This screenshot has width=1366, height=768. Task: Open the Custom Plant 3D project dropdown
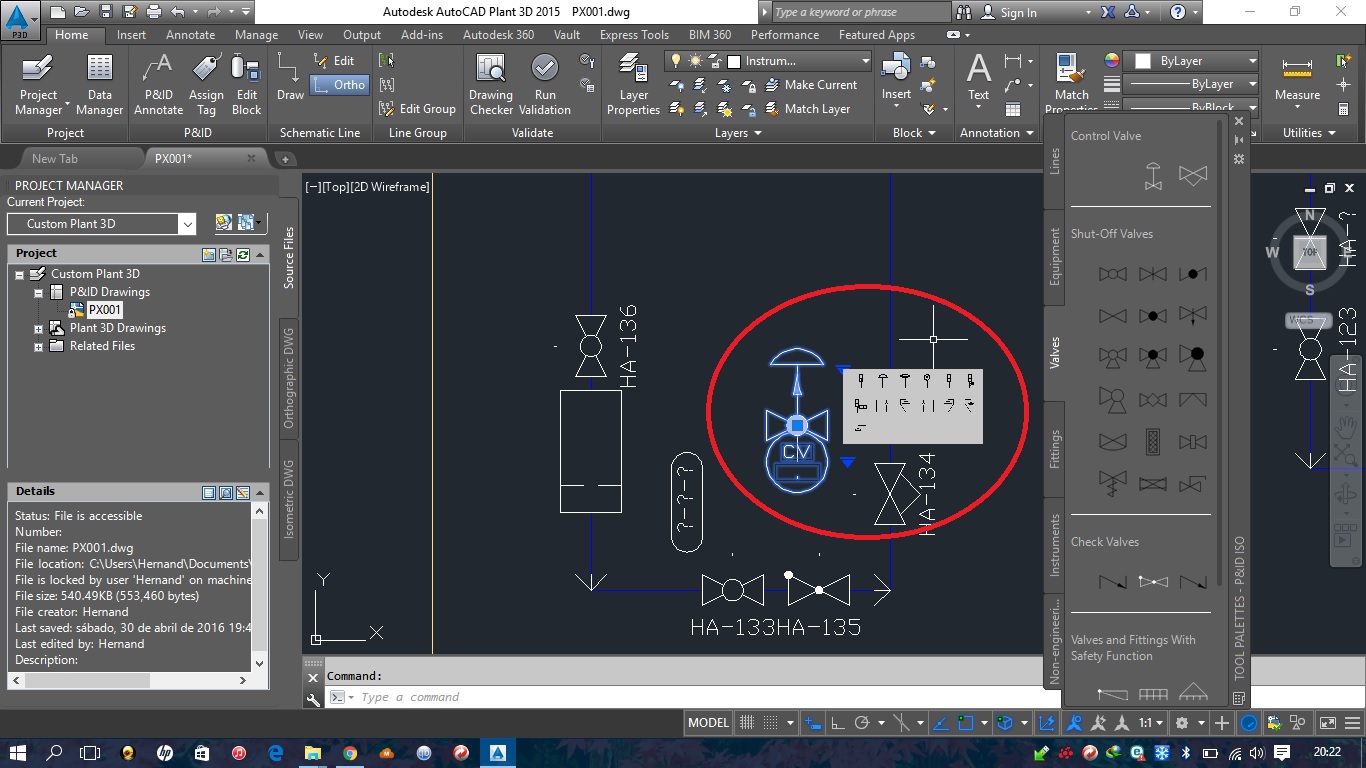[x=187, y=224]
